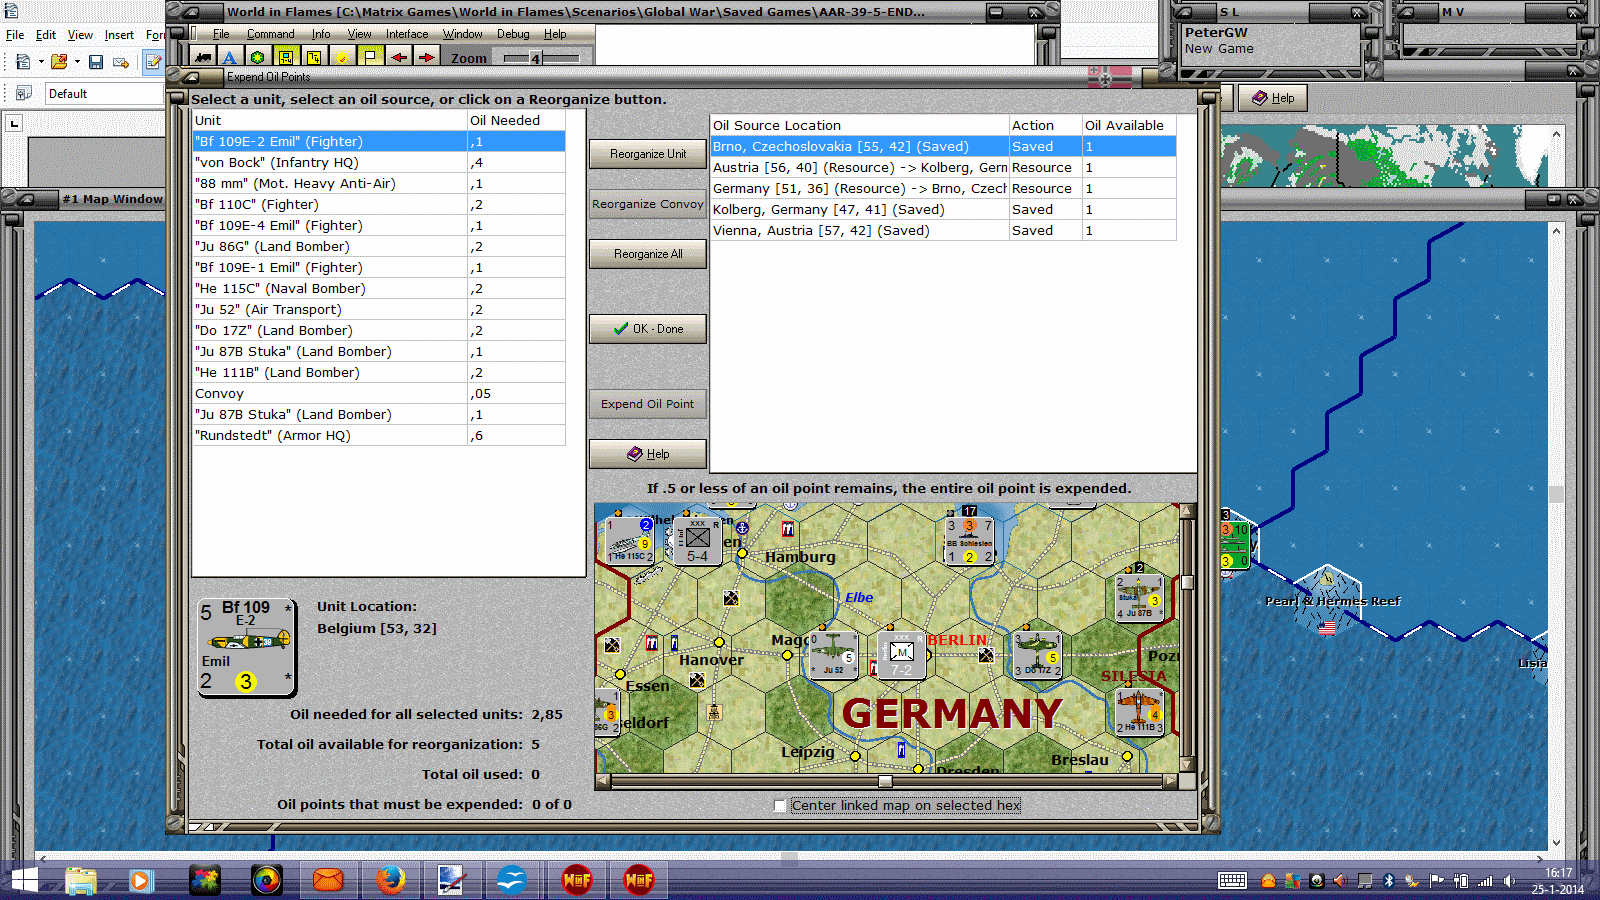
Task: Click the Expend Oil Point button
Action: pos(648,404)
